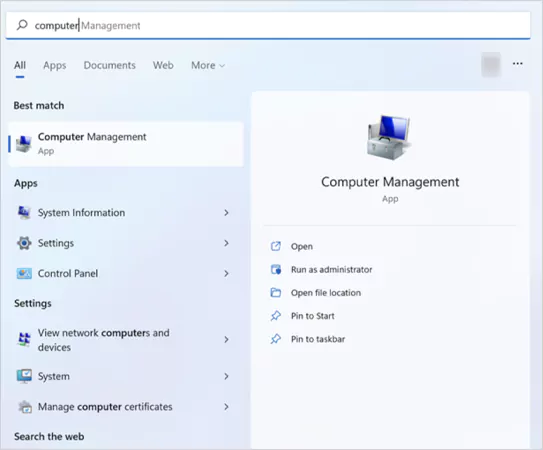This screenshot has height=450, width=543.
Task: Expand Settings result chevron
Action: tap(226, 243)
